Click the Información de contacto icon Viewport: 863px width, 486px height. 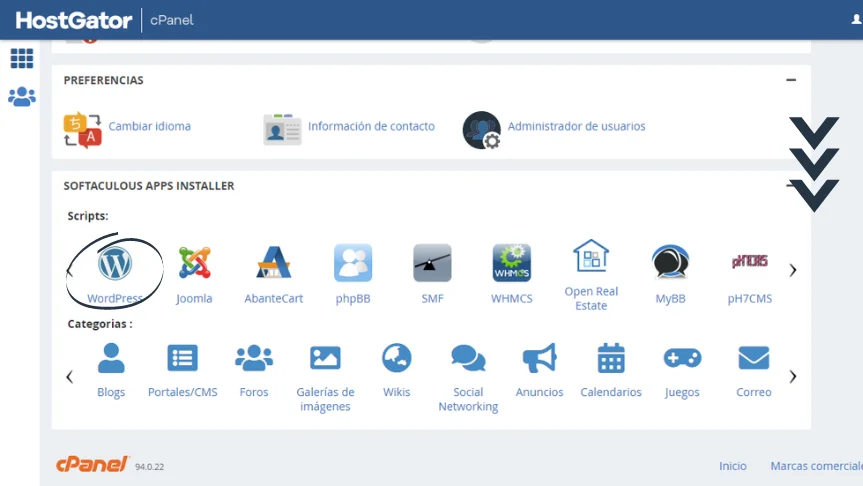coord(282,130)
